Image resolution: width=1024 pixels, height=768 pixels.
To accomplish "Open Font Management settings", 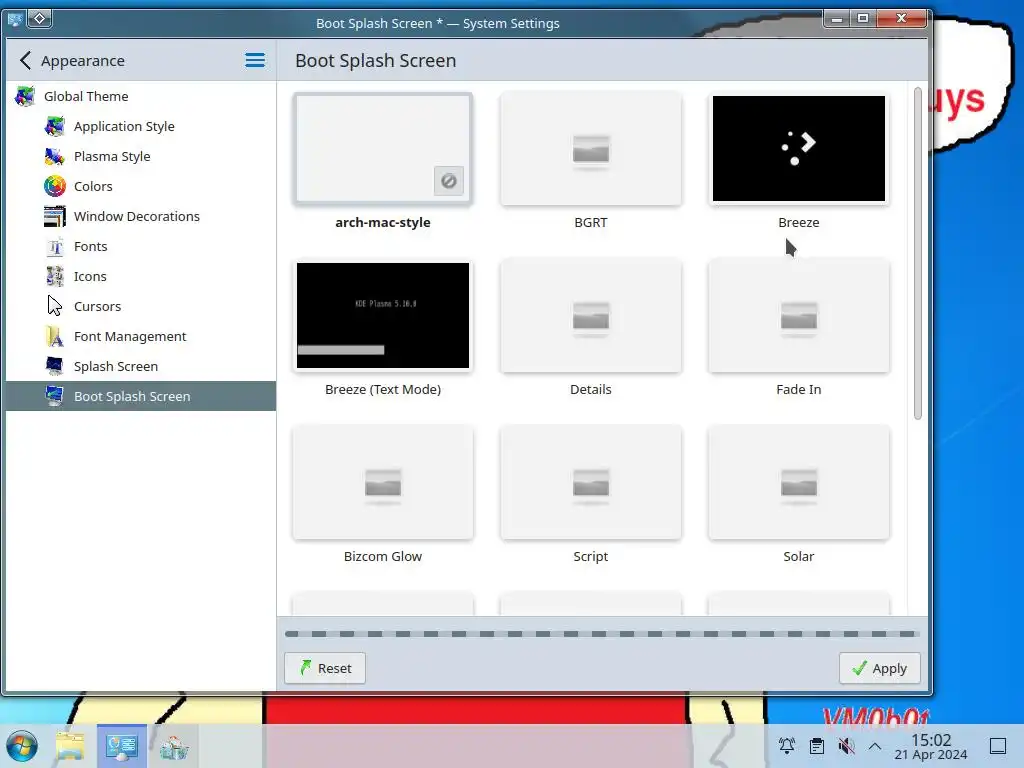I will [140, 336].
